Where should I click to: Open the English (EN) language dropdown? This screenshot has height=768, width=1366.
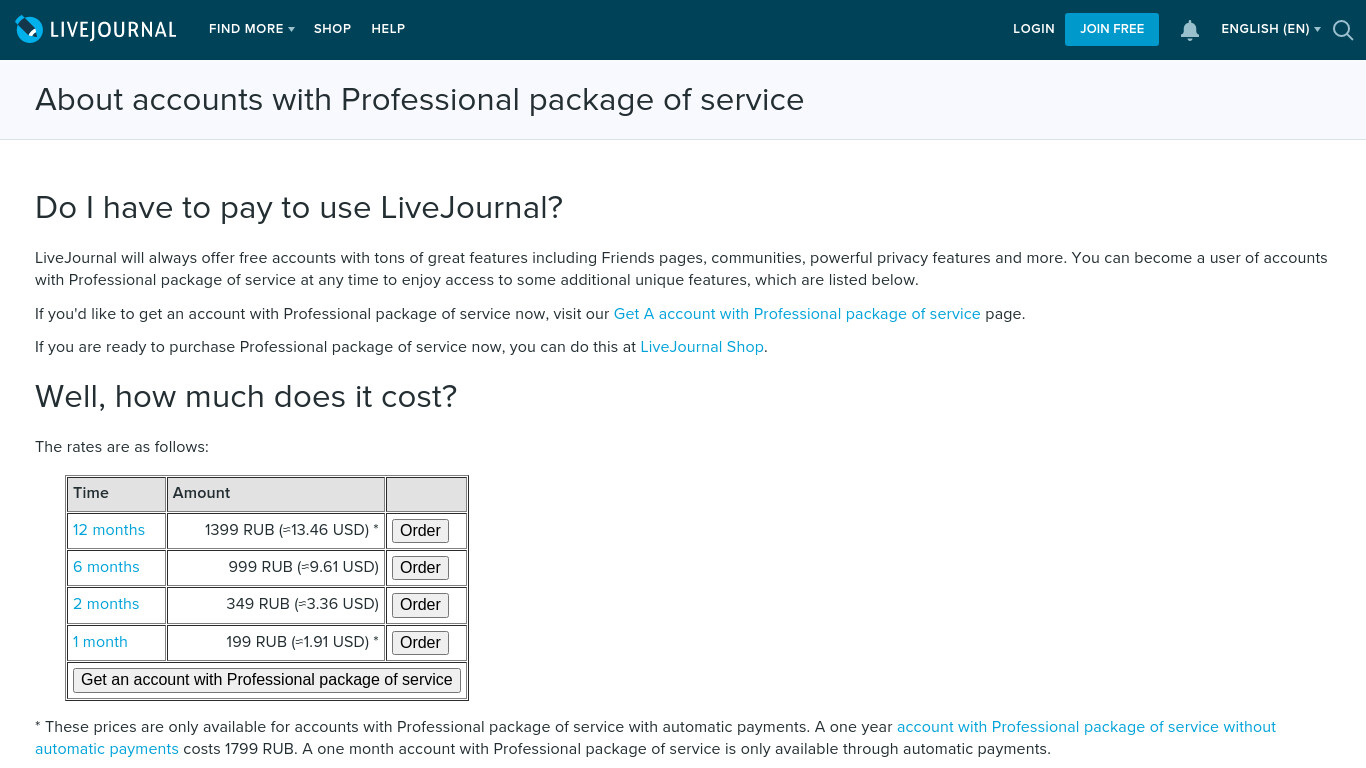click(1271, 29)
